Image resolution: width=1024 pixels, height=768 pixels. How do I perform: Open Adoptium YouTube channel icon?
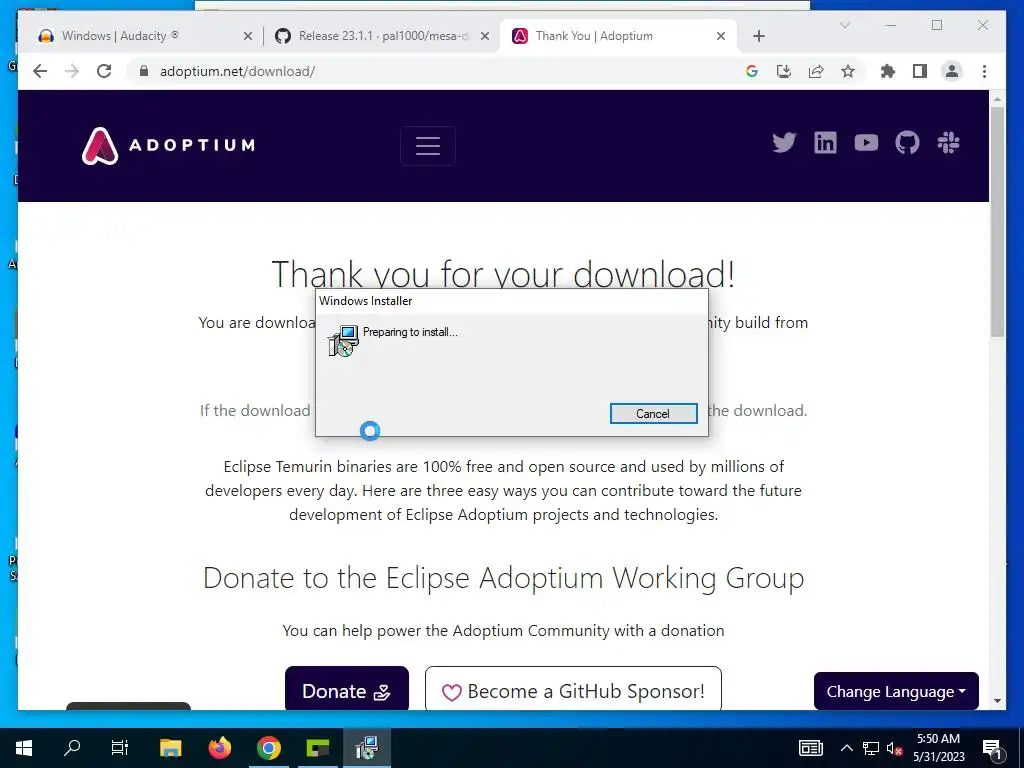866,142
